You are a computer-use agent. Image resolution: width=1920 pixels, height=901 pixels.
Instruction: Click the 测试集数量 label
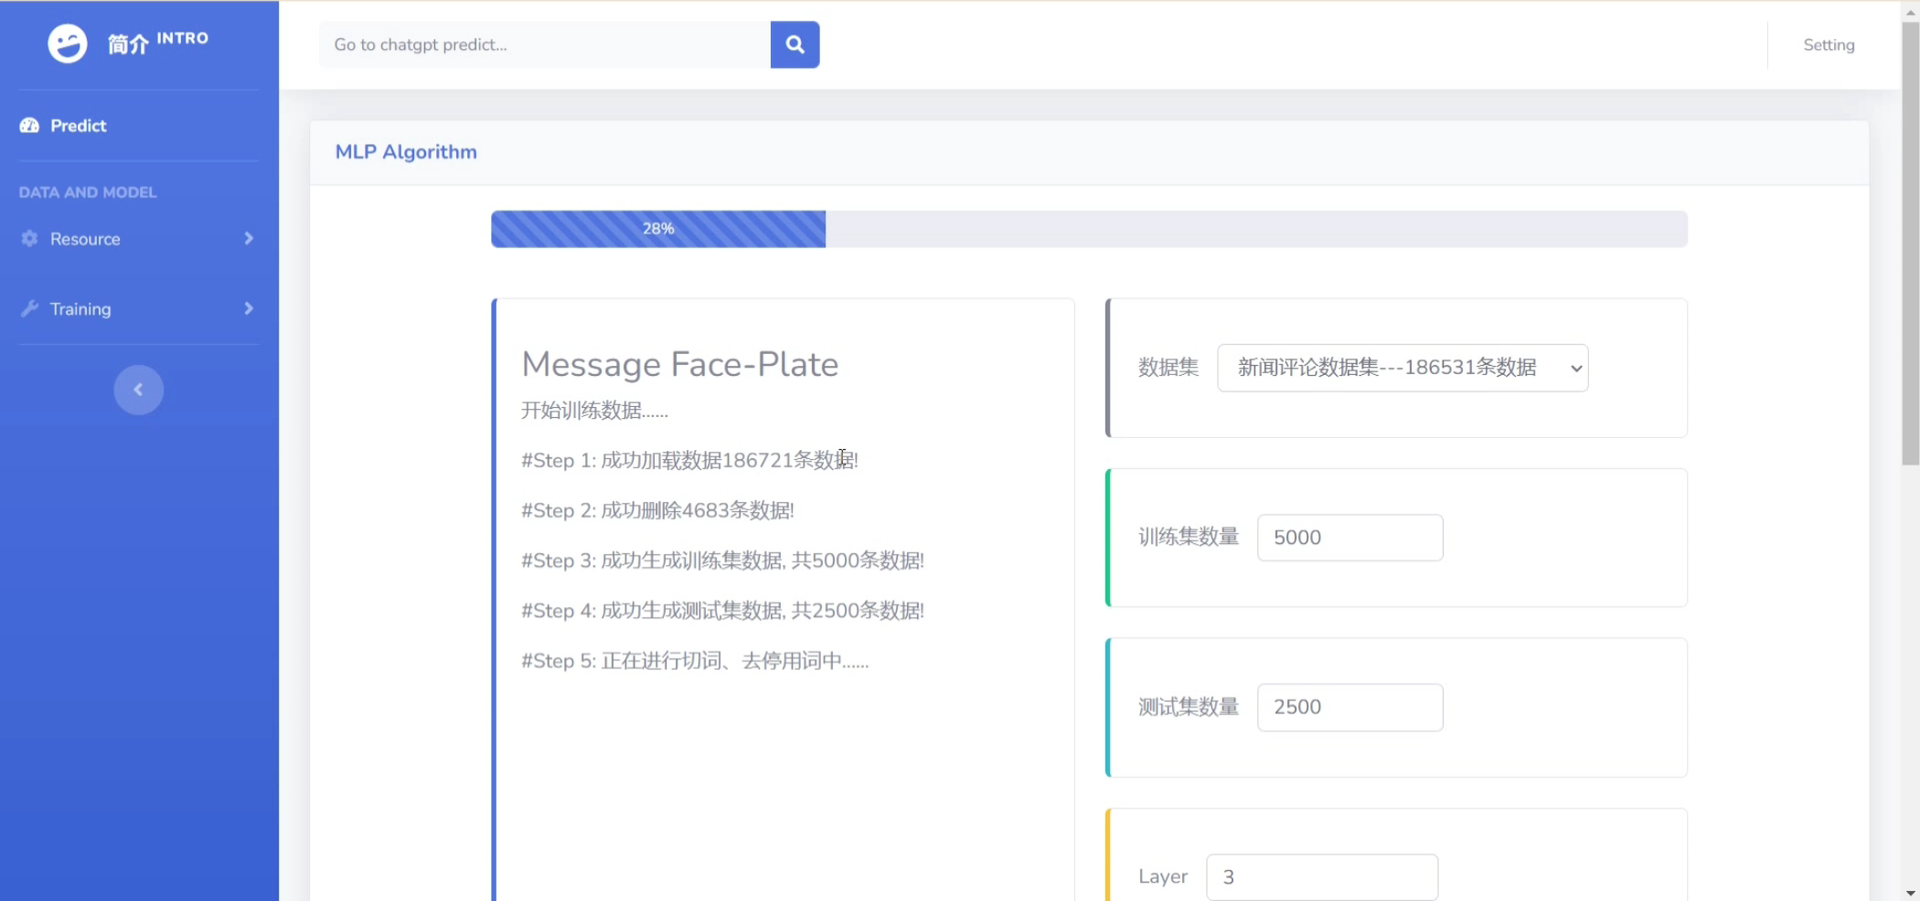click(x=1188, y=708)
